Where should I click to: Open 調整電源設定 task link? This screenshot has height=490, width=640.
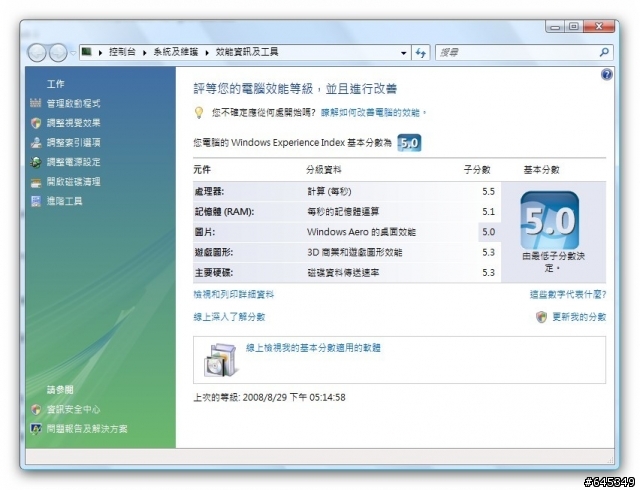pyautogui.click(x=73, y=162)
